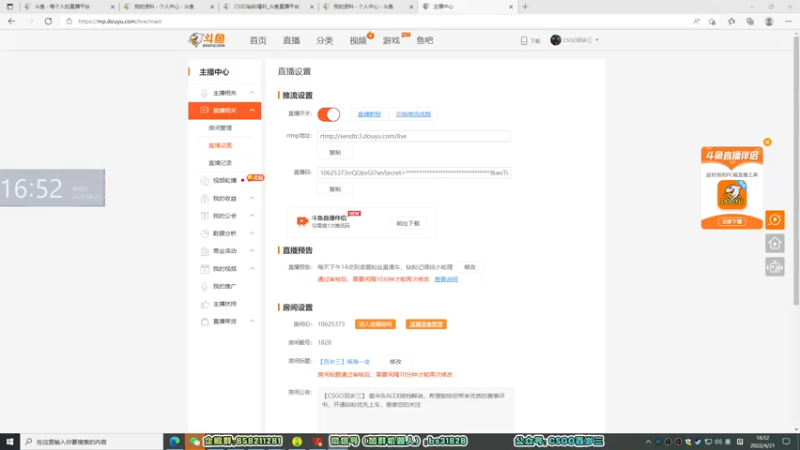Expand the 直播带货 sidebar section

tap(252, 321)
